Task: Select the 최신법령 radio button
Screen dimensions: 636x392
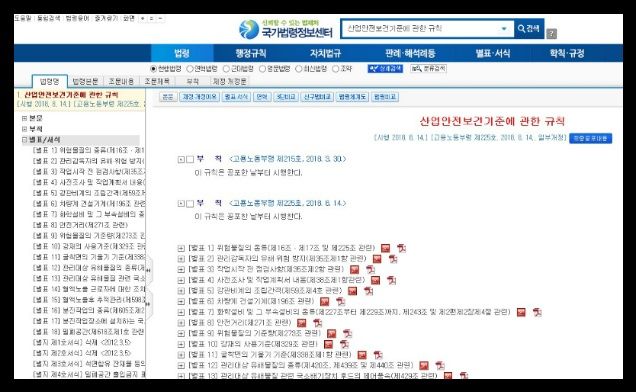Action: 299,69
